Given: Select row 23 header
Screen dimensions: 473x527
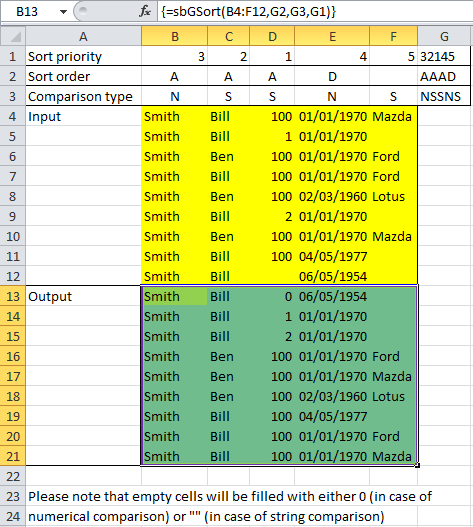Looking at the screenshot, I should click(13, 496).
